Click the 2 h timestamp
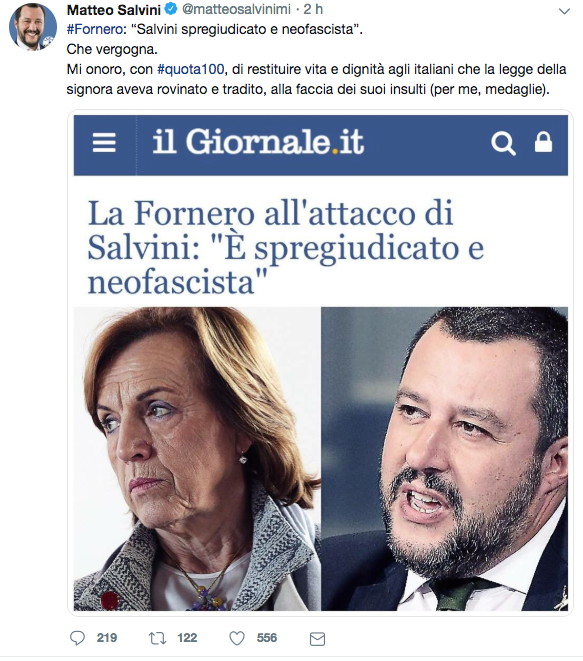This screenshot has width=583, height=661. [x=313, y=9]
